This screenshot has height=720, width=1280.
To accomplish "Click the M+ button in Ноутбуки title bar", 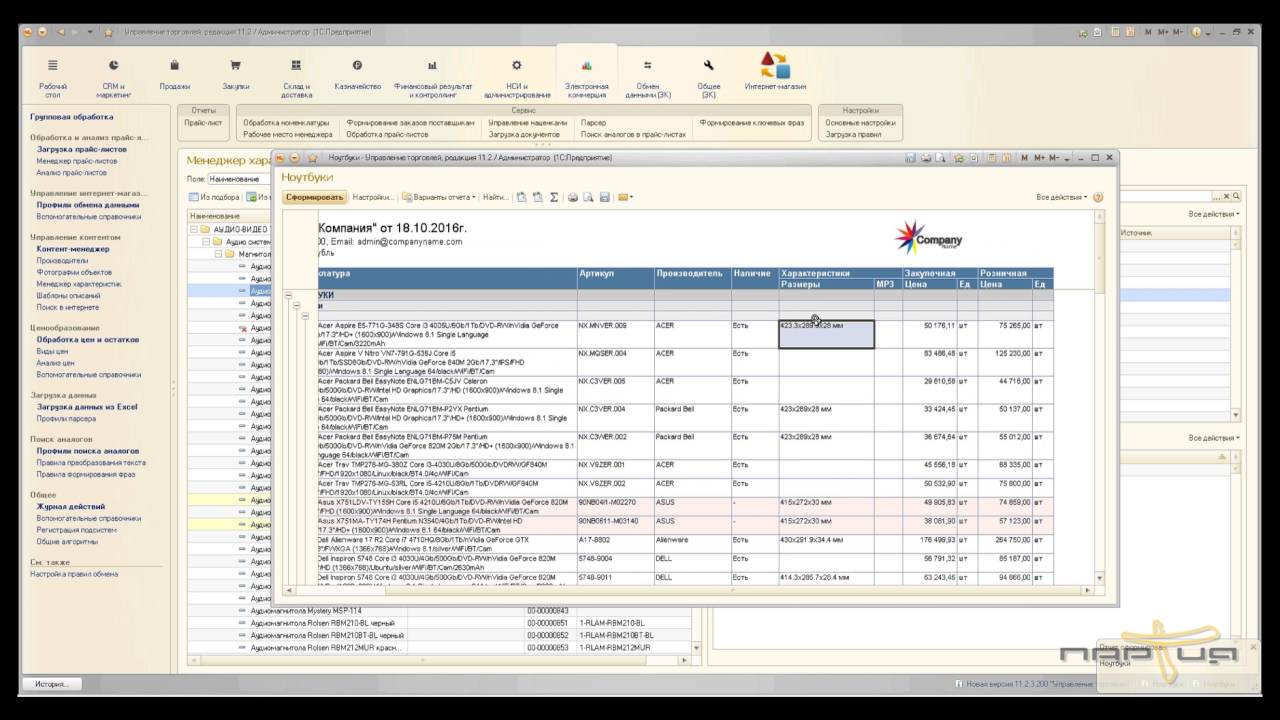I will coord(1040,158).
